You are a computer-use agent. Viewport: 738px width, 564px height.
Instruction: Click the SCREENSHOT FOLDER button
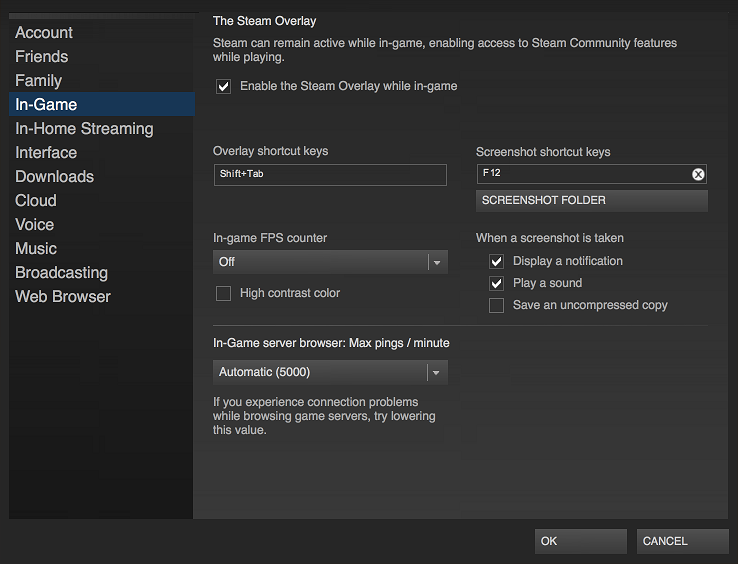coord(591,201)
